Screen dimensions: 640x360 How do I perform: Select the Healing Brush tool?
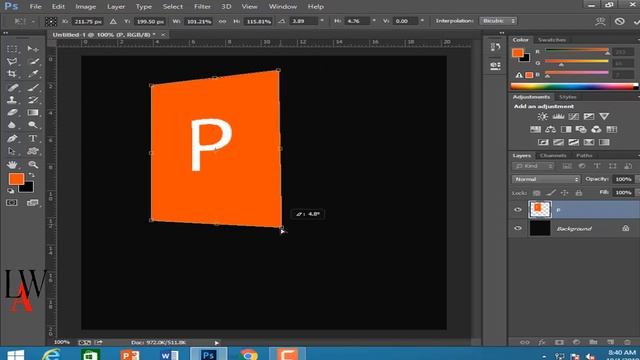coord(12,87)
